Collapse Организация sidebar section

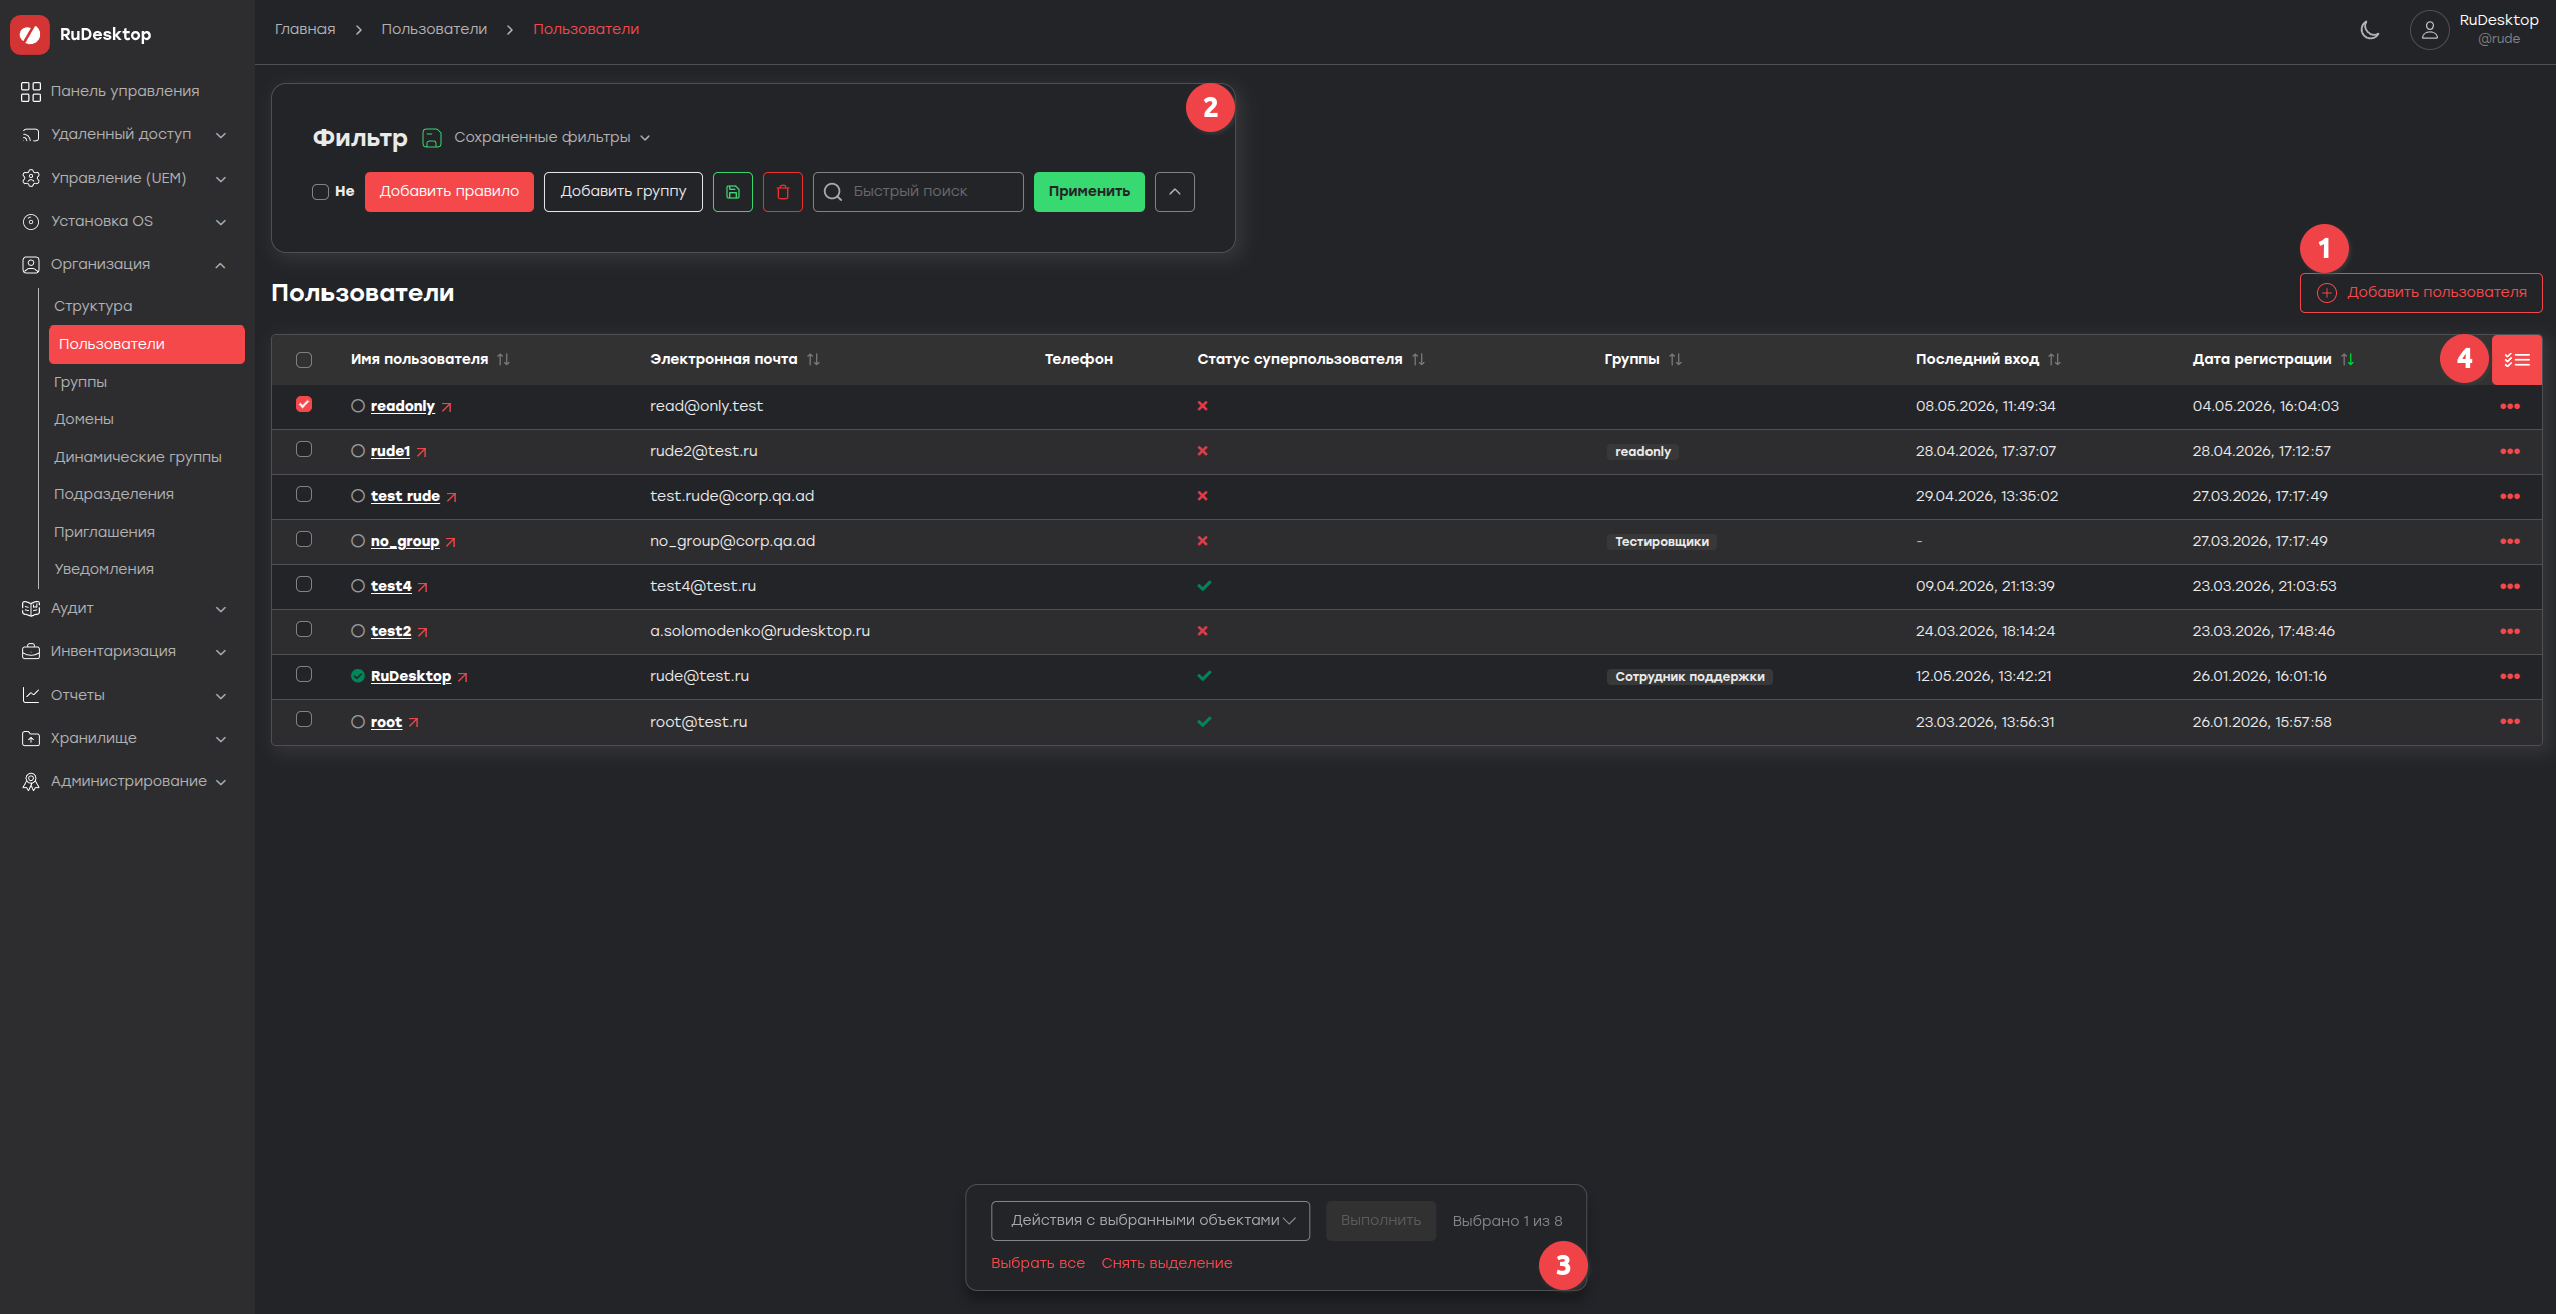click(124, 265)
